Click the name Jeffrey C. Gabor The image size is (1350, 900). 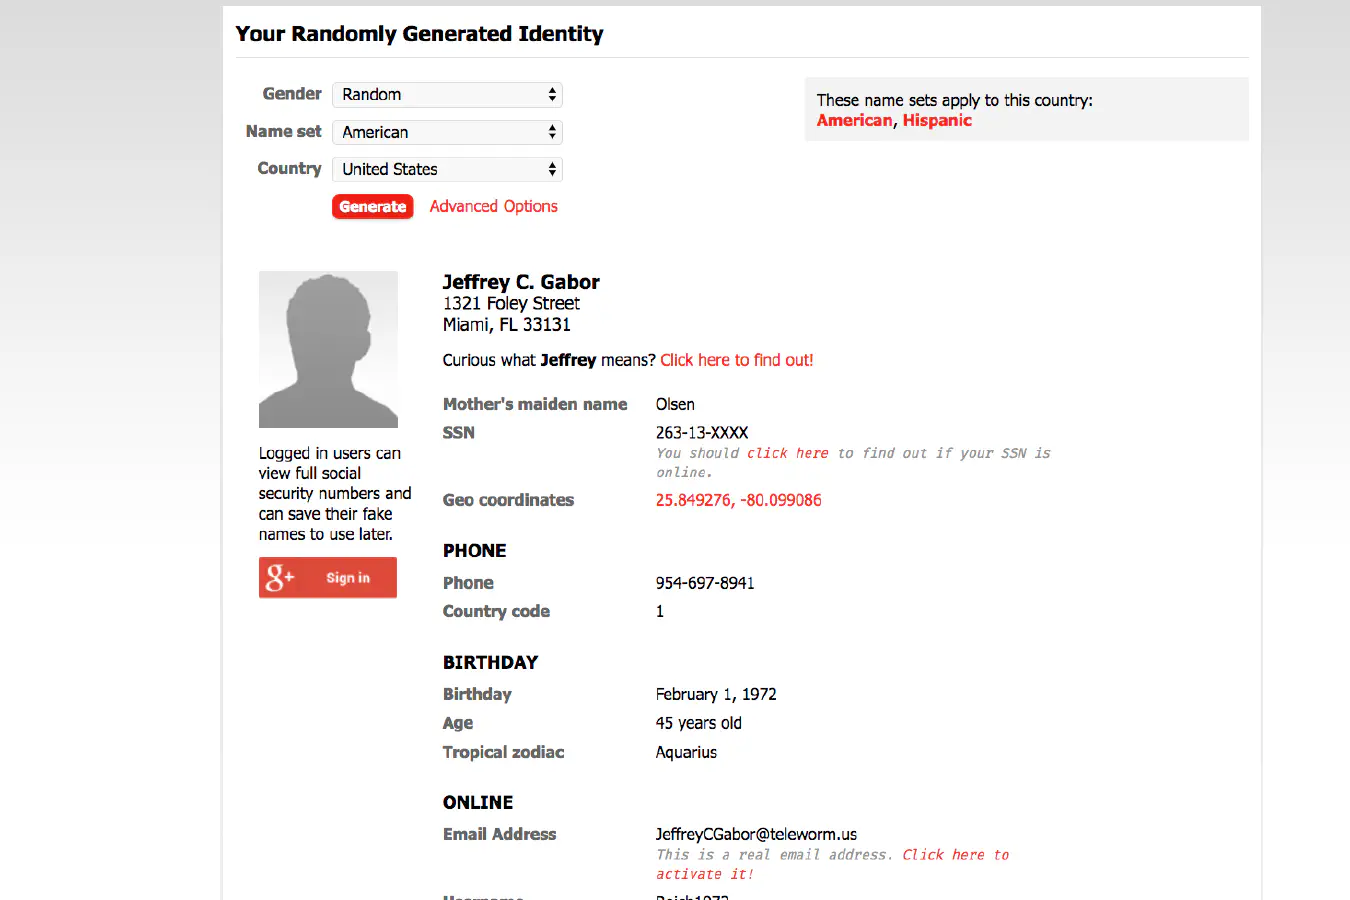coord(521,282)
